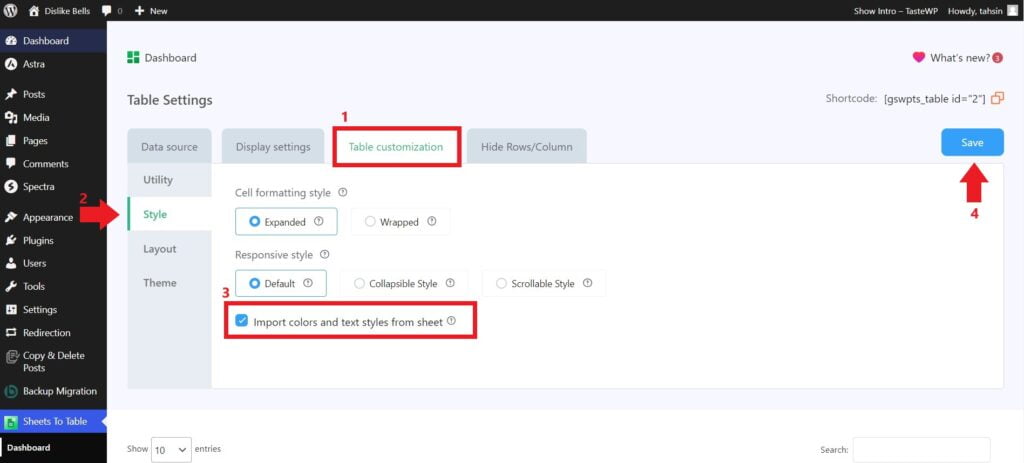Click the Pages icon in sidebar
1024x463 pixels.
(x=10, y=140)
